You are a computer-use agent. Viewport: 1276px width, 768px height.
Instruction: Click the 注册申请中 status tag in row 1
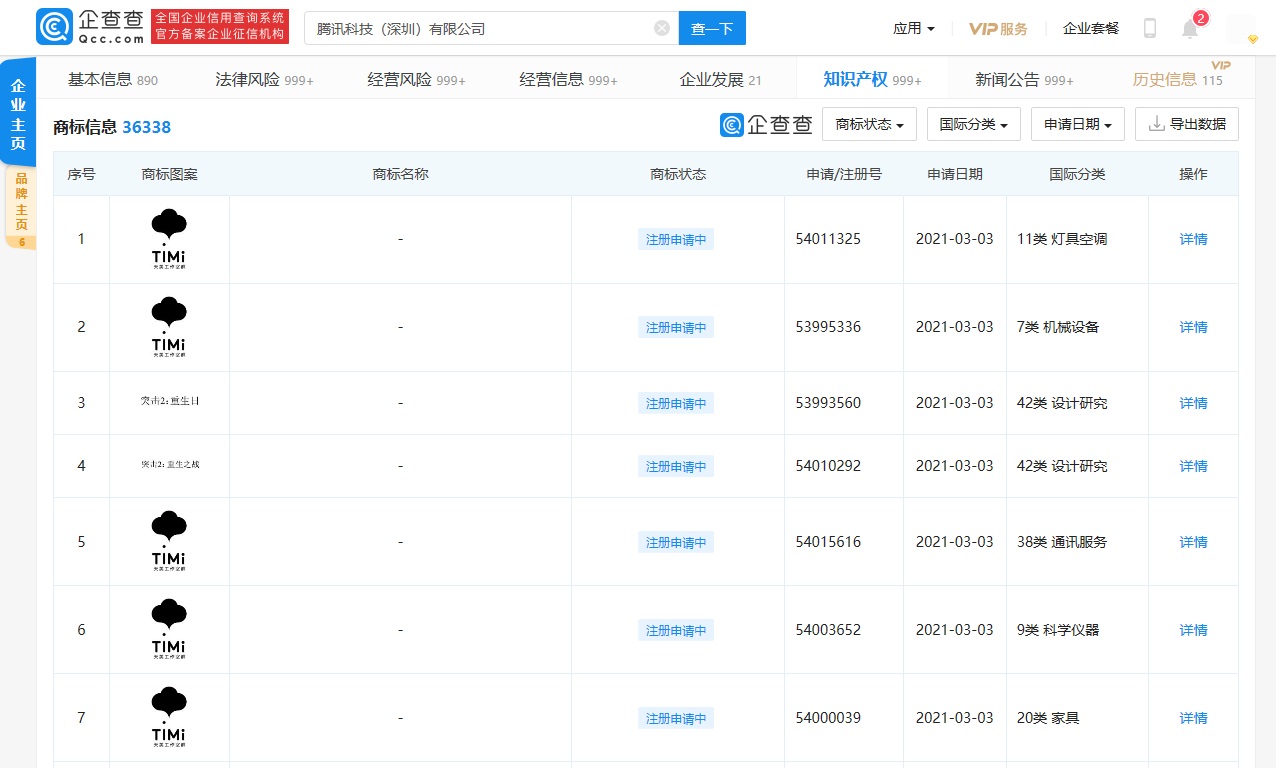(x=676, y=239)
